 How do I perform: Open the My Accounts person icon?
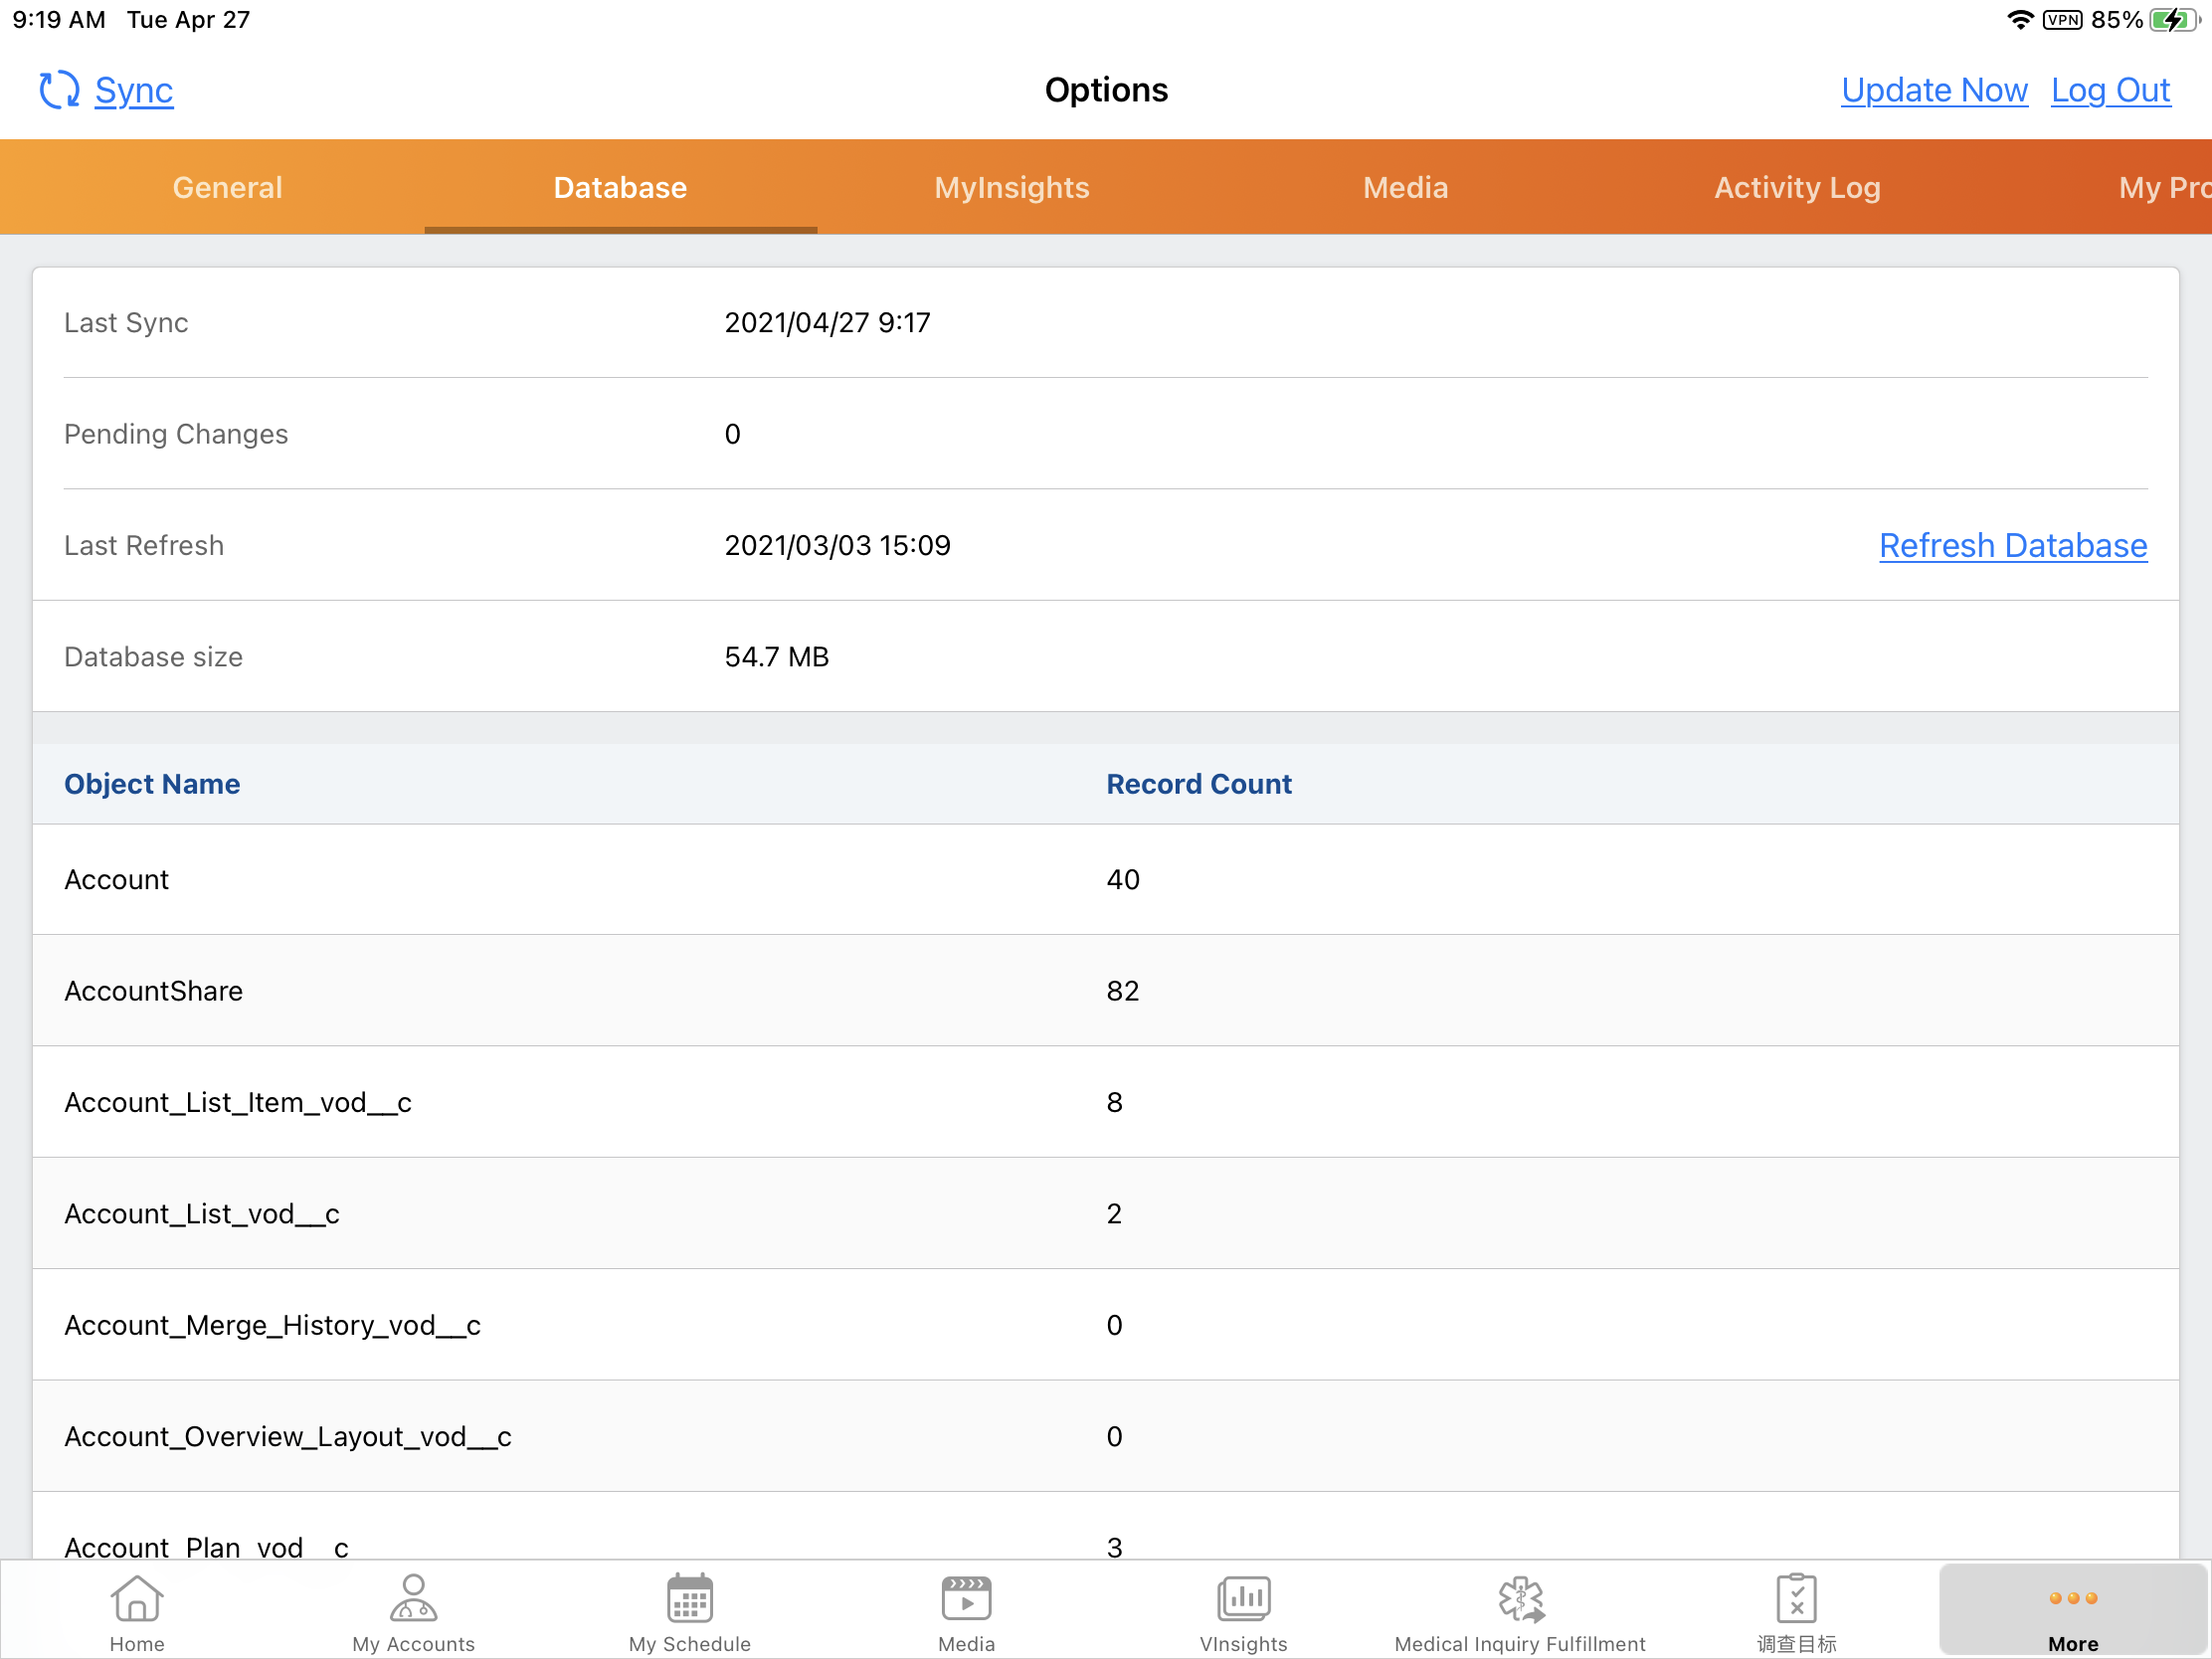pos(413,1598)
